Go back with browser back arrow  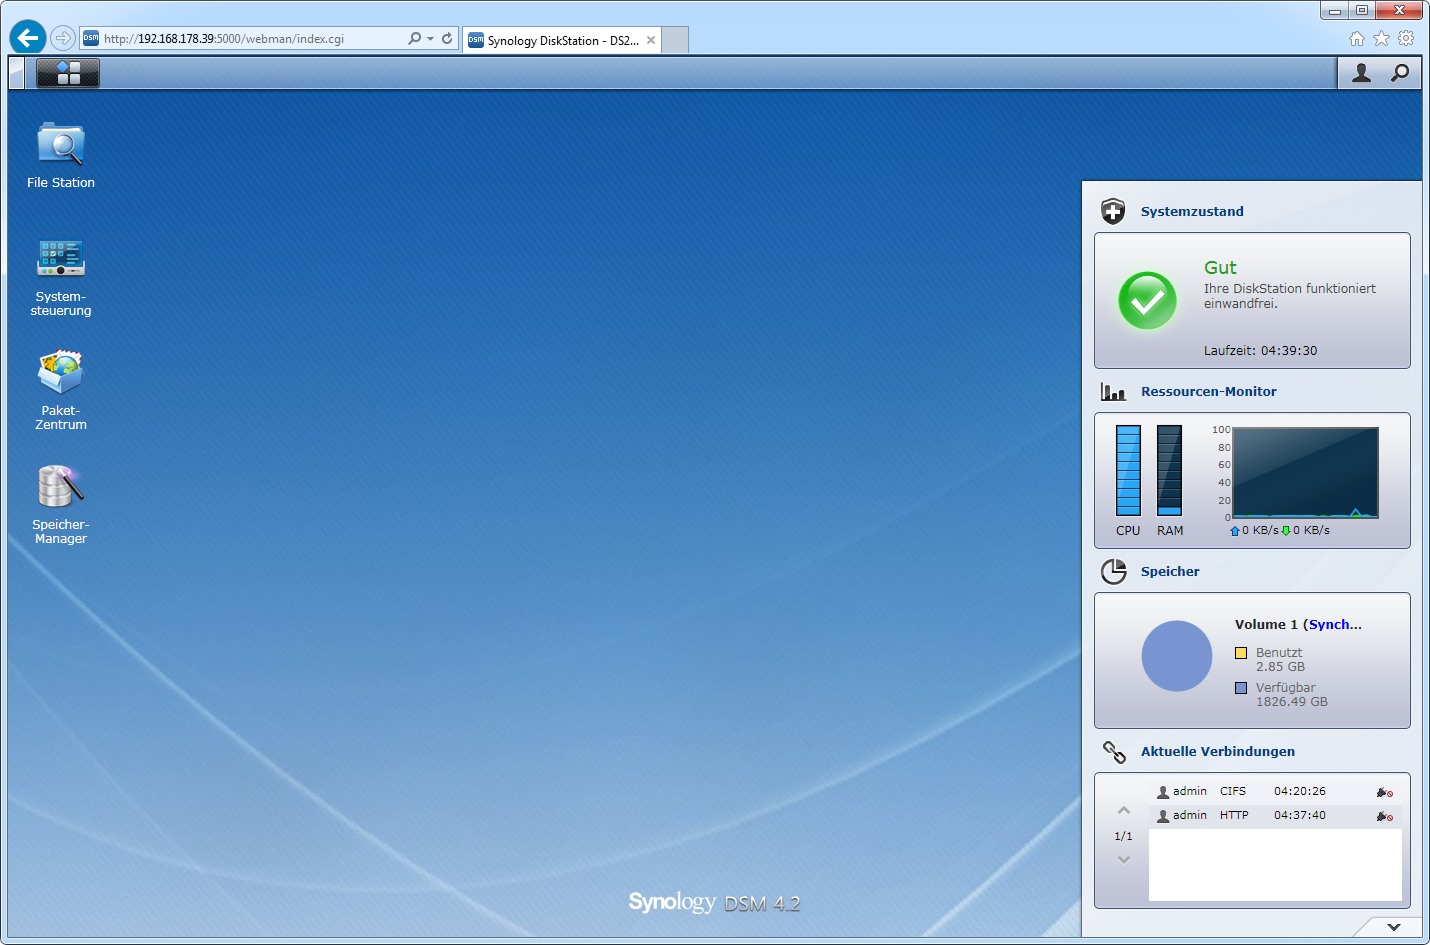point(28,38)
